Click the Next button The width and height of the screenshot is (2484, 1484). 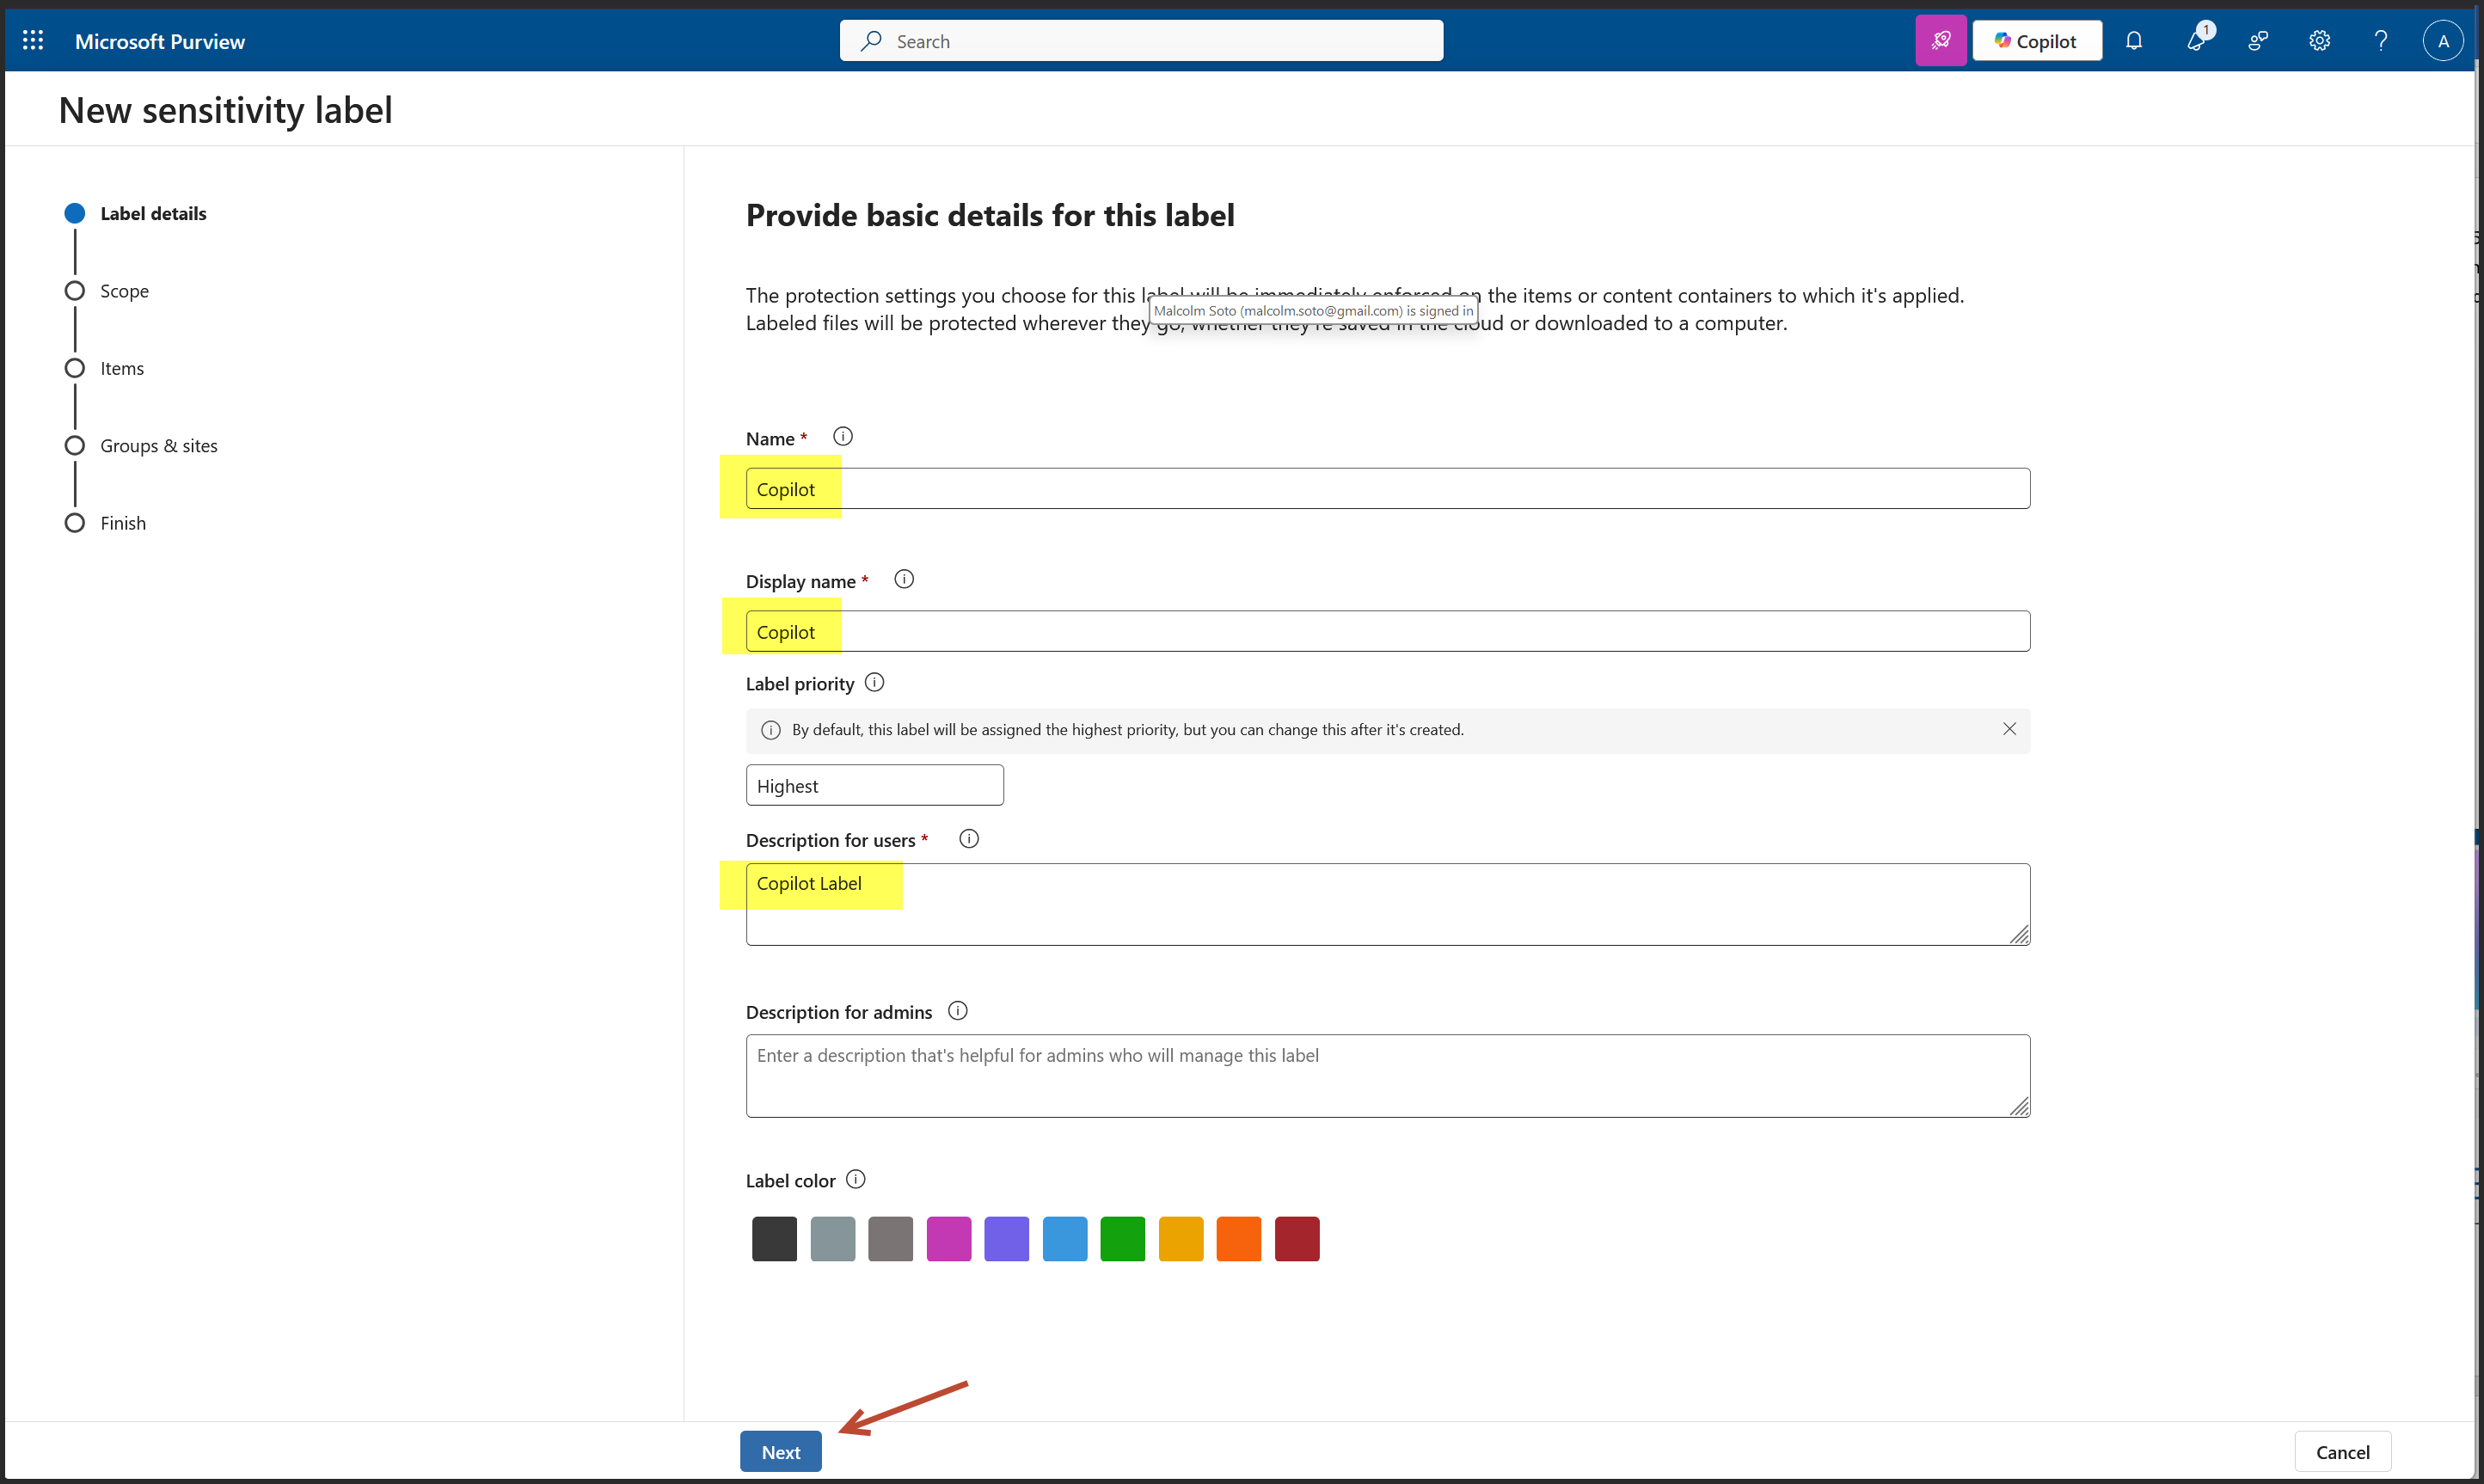[x=780, y=1452]
